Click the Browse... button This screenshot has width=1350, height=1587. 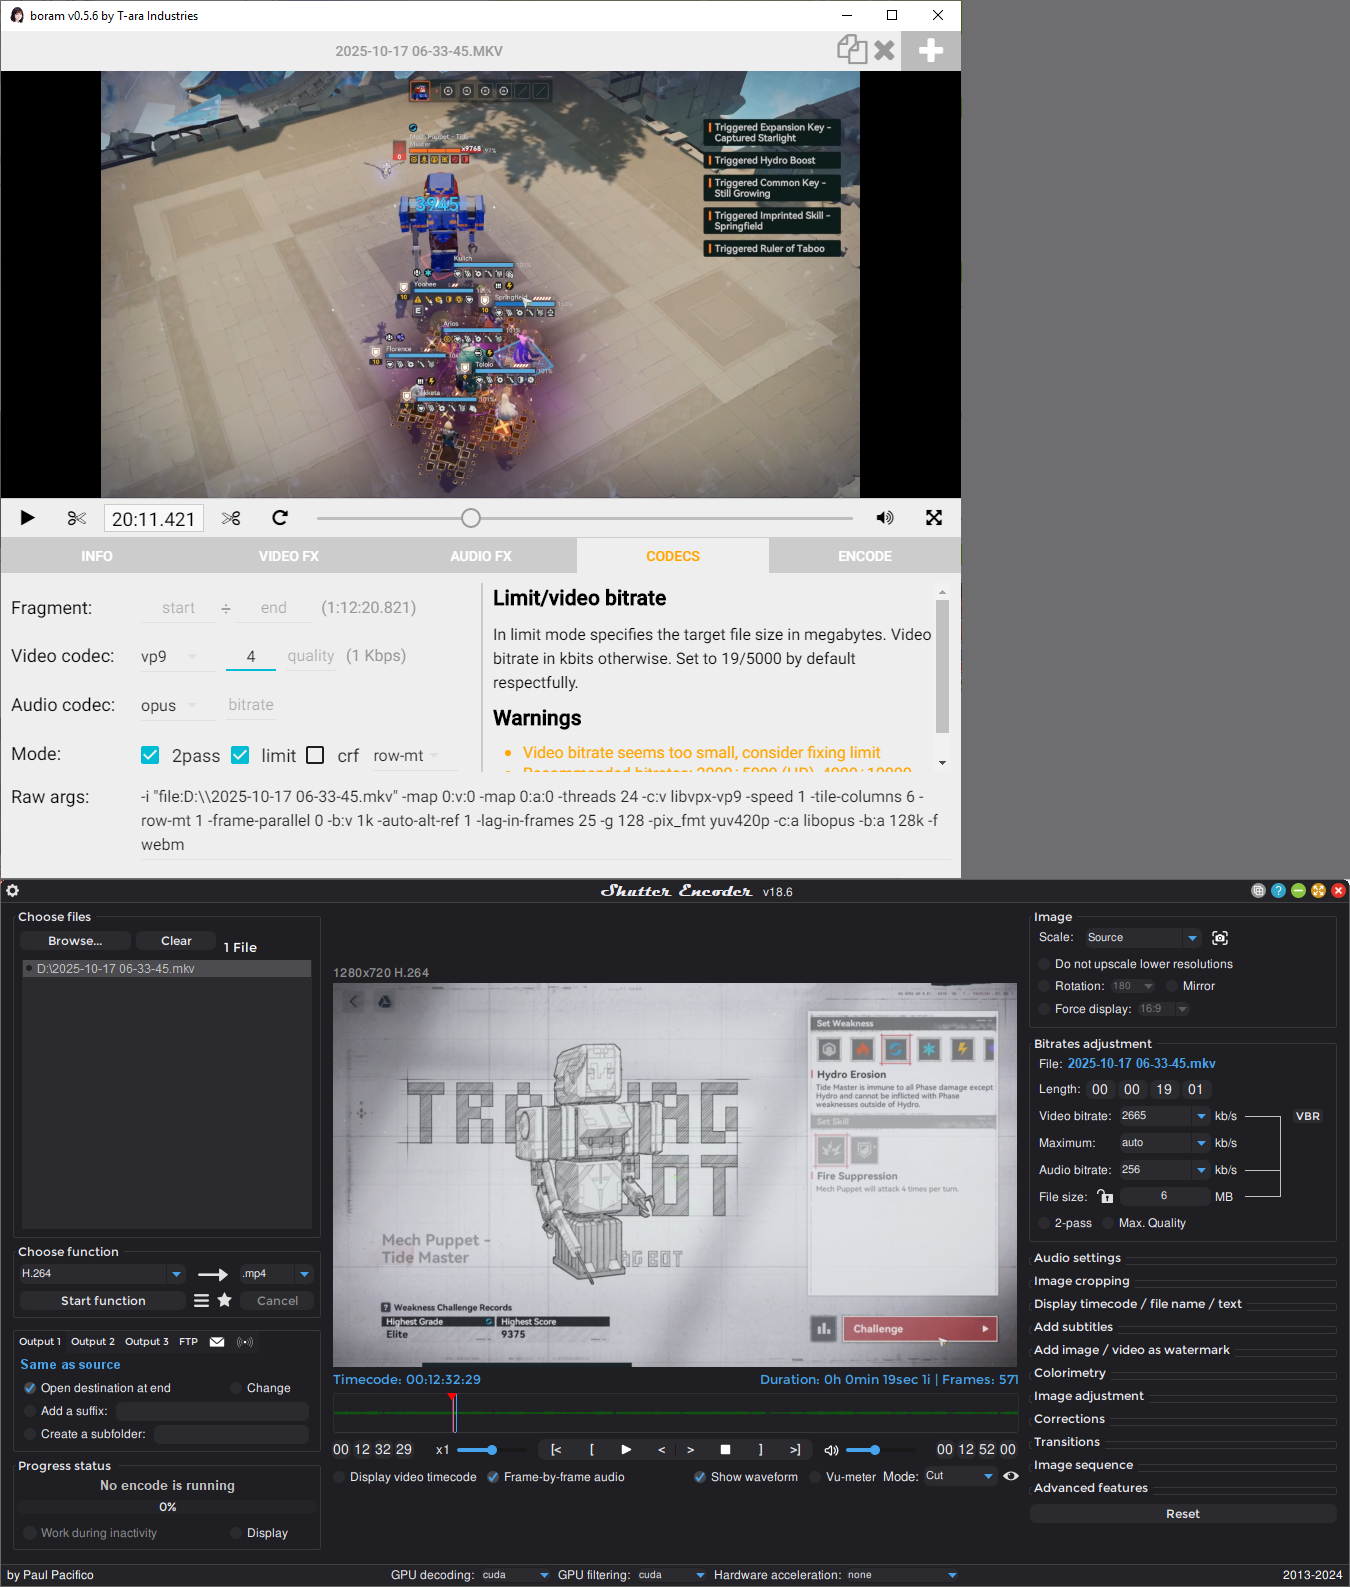click(x=75, y=941)
